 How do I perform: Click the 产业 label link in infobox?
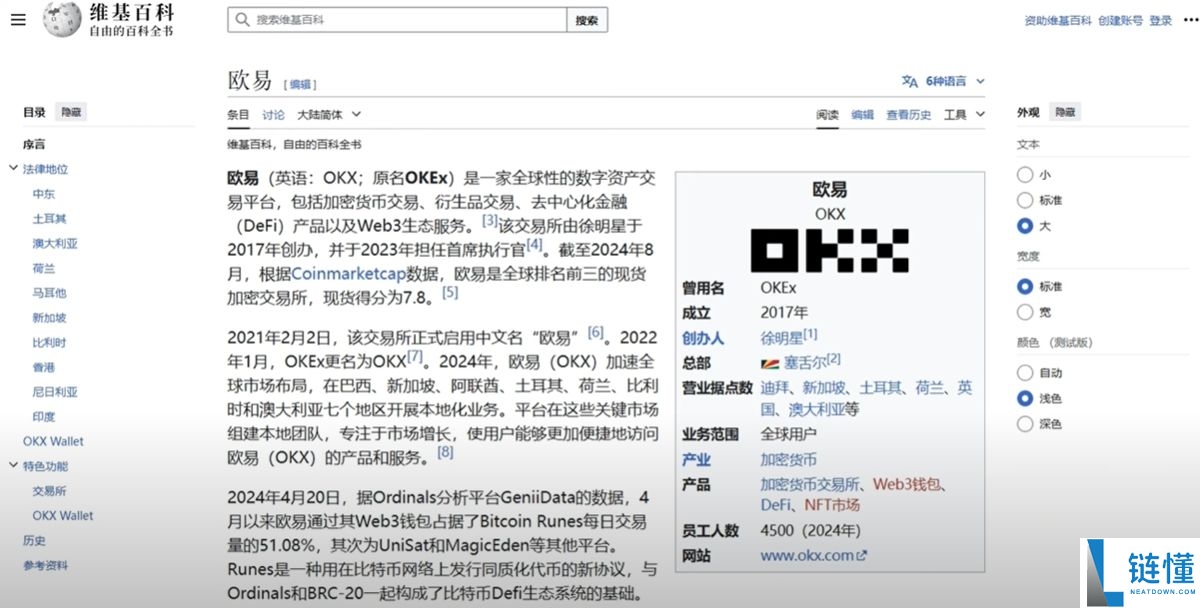696,460
